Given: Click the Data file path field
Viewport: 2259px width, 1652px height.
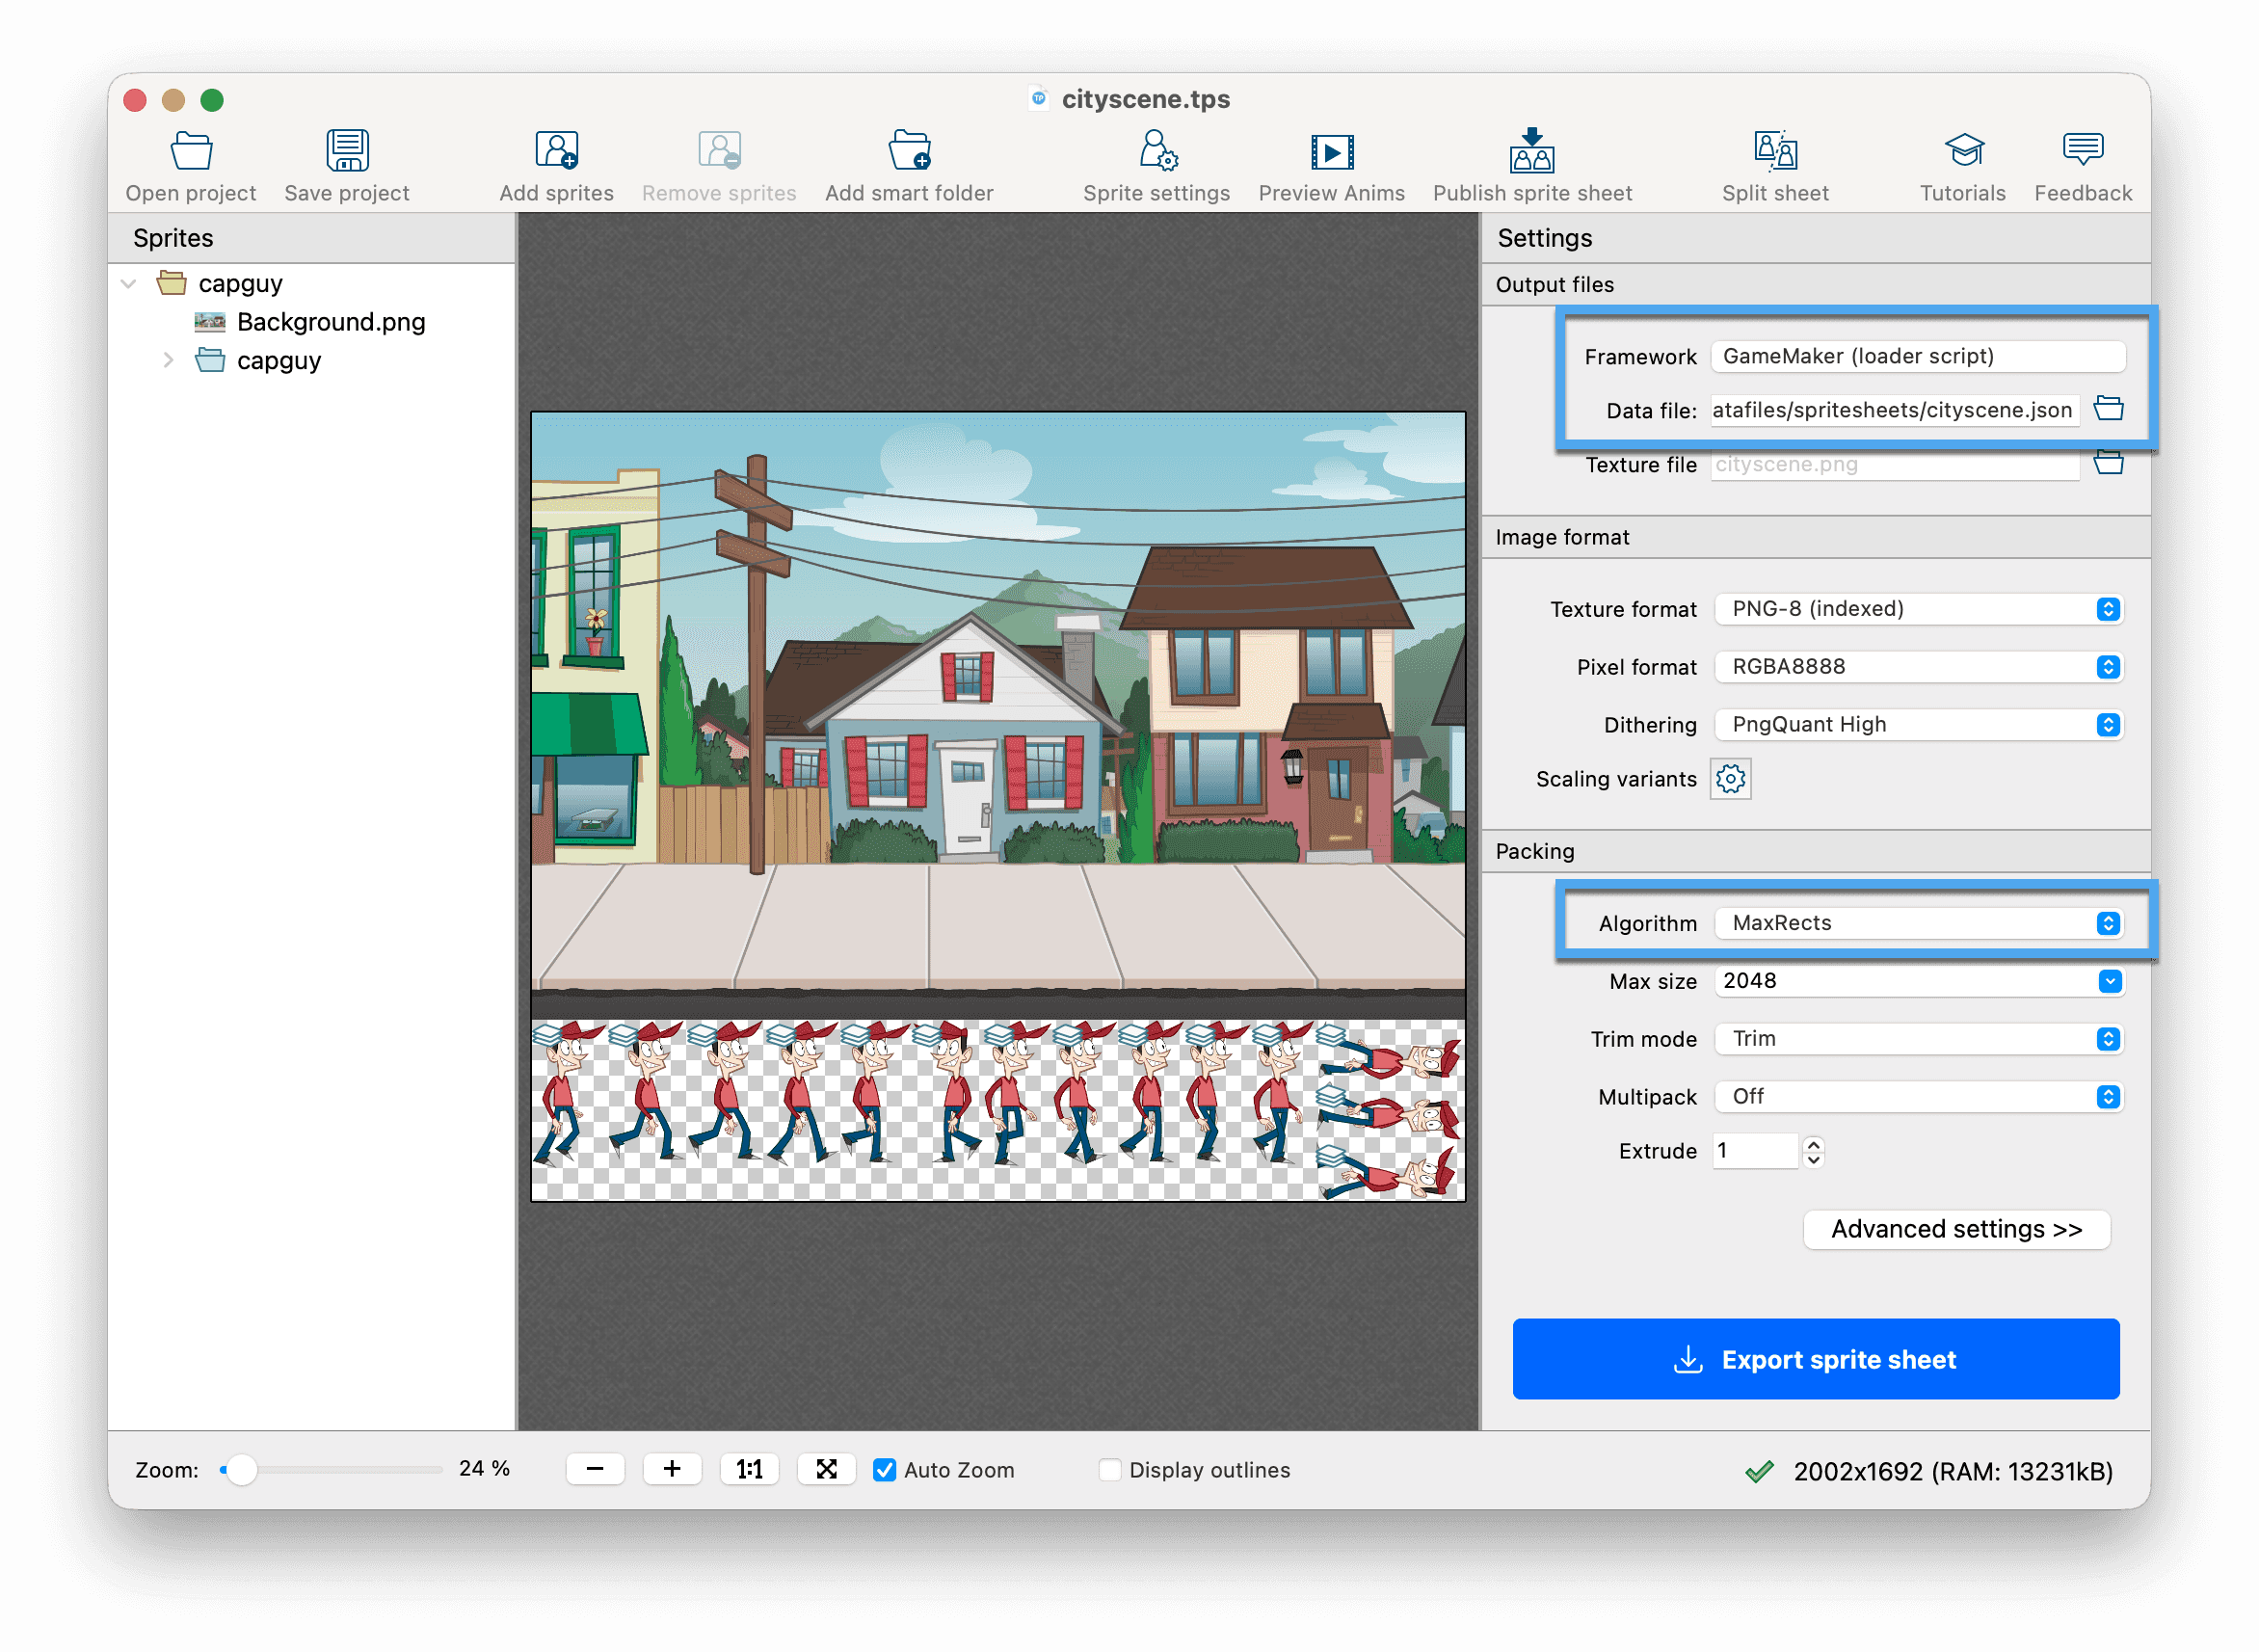Looking at the screenshot, I should pyautogui.click(x=1893, y=409).
